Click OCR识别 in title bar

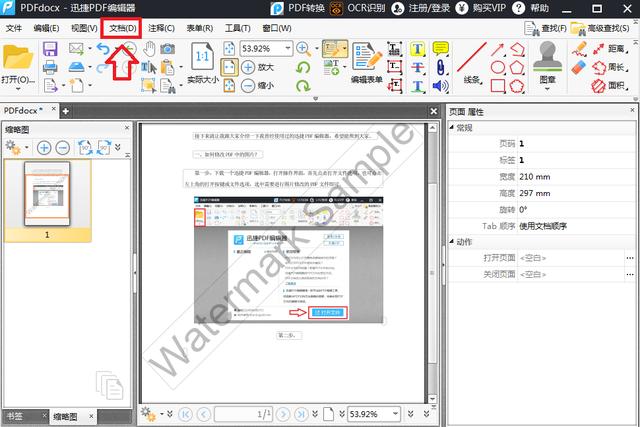pos(357,8)
